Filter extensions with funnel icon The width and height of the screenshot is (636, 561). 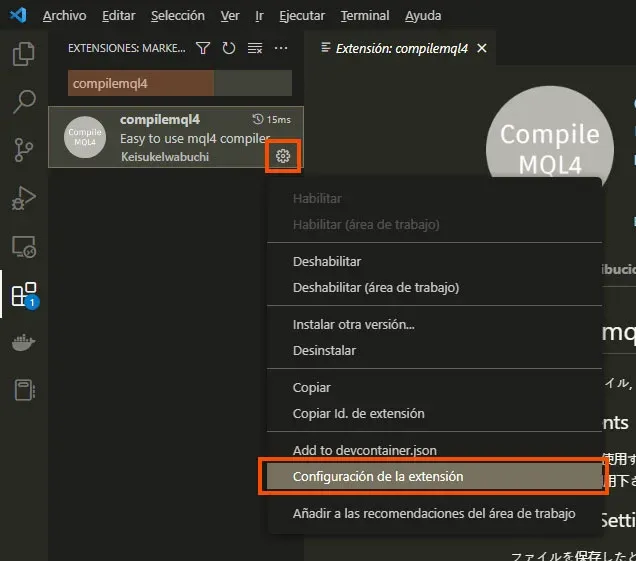[x=203, y=48]
